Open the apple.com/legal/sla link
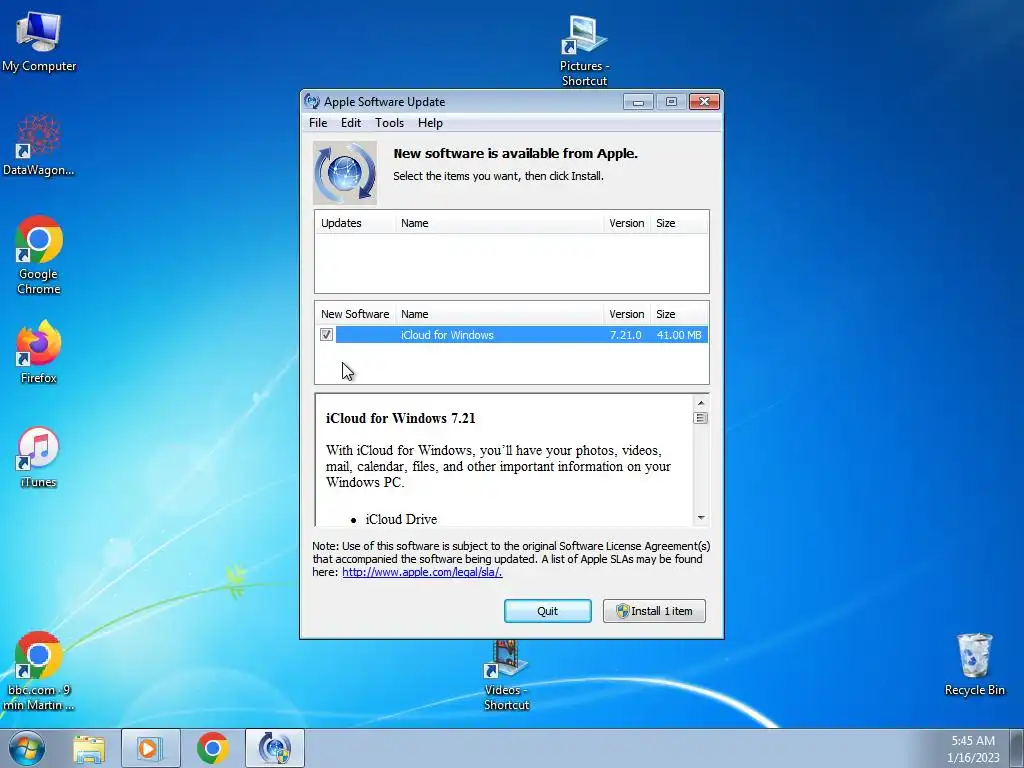The width and height of the screenshot is (1024, 768). [422, 572]
